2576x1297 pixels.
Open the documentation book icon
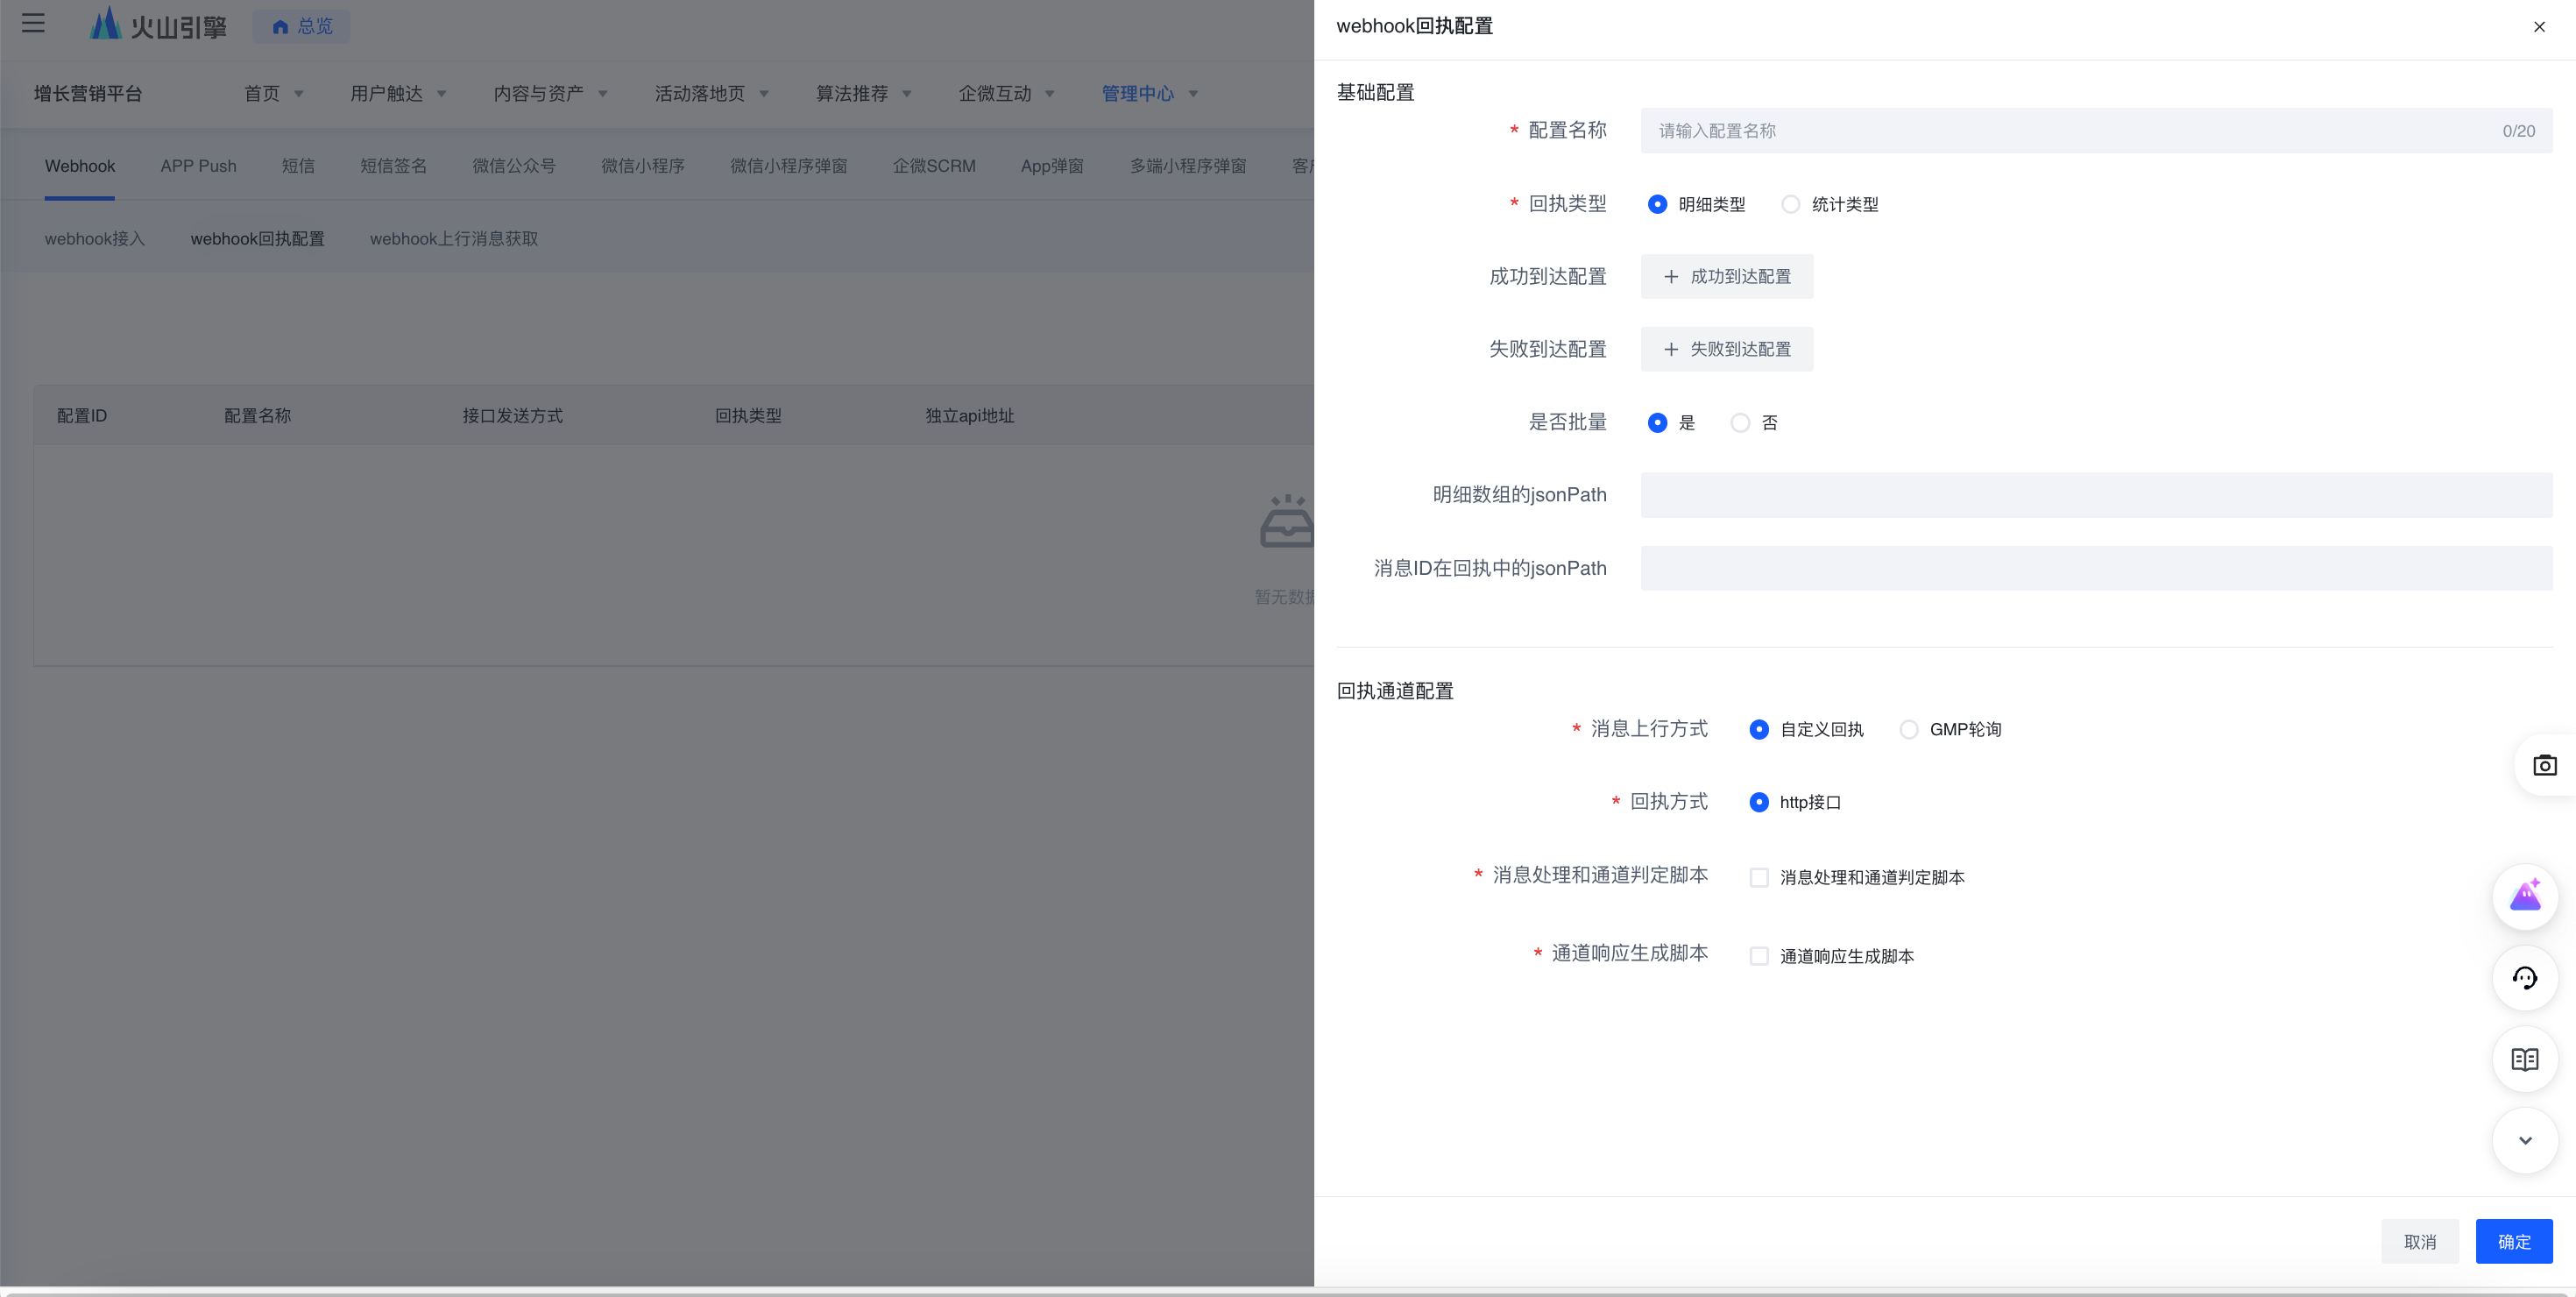click(2524, 1059)
